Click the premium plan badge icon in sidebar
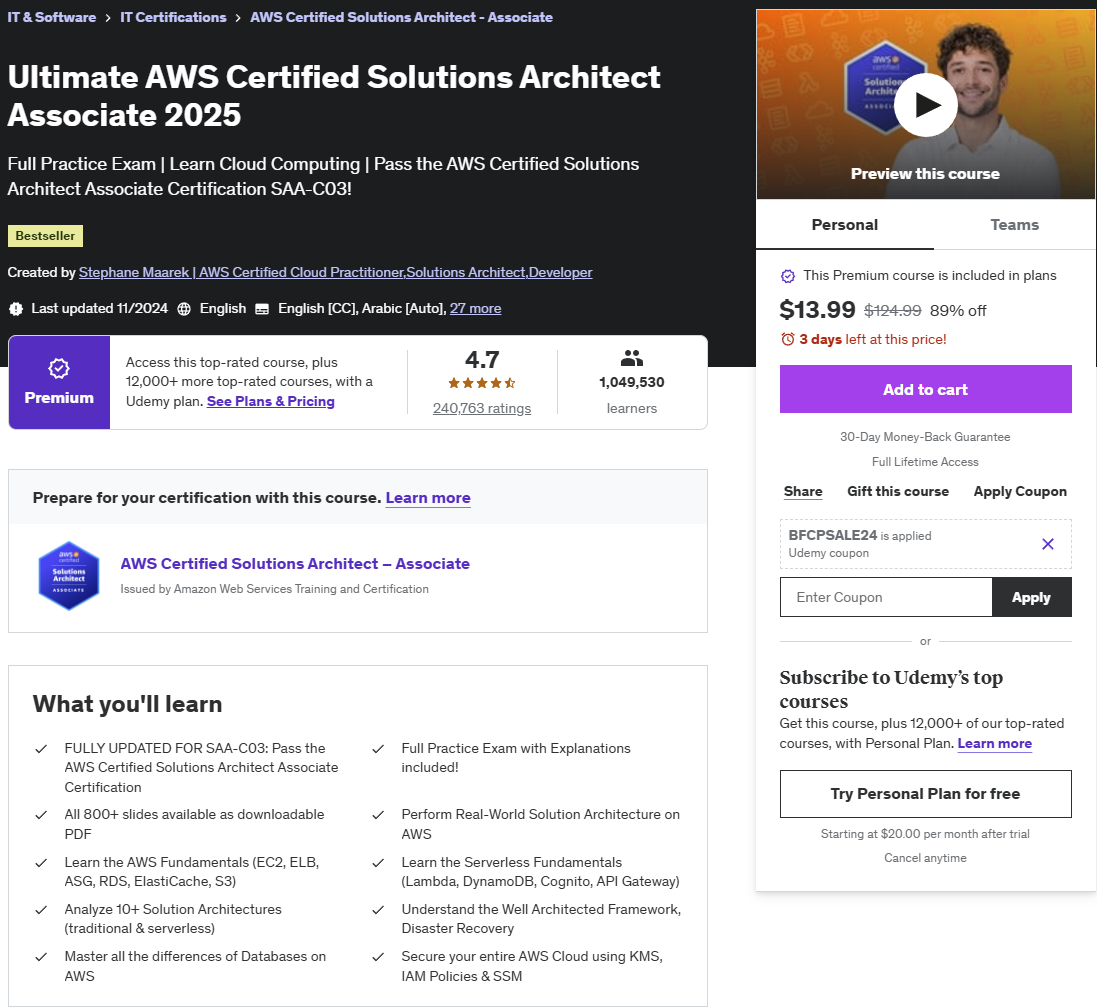The height and width of the screenshot is (1007, 1097). click(x=788, y=276)
